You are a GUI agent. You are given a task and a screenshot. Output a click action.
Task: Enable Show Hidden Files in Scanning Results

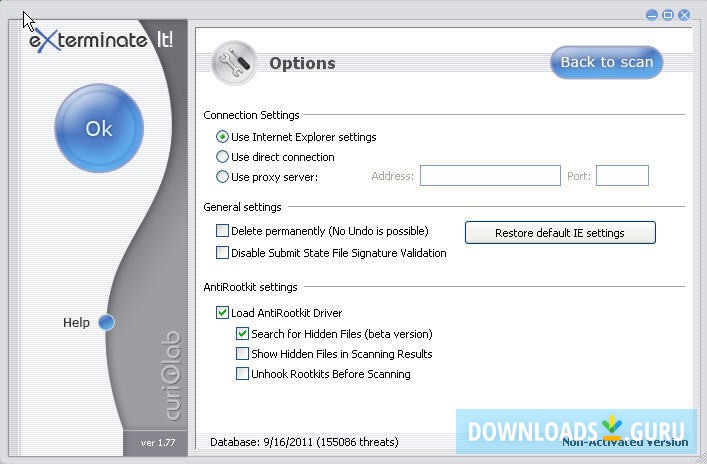click(242, 354)
